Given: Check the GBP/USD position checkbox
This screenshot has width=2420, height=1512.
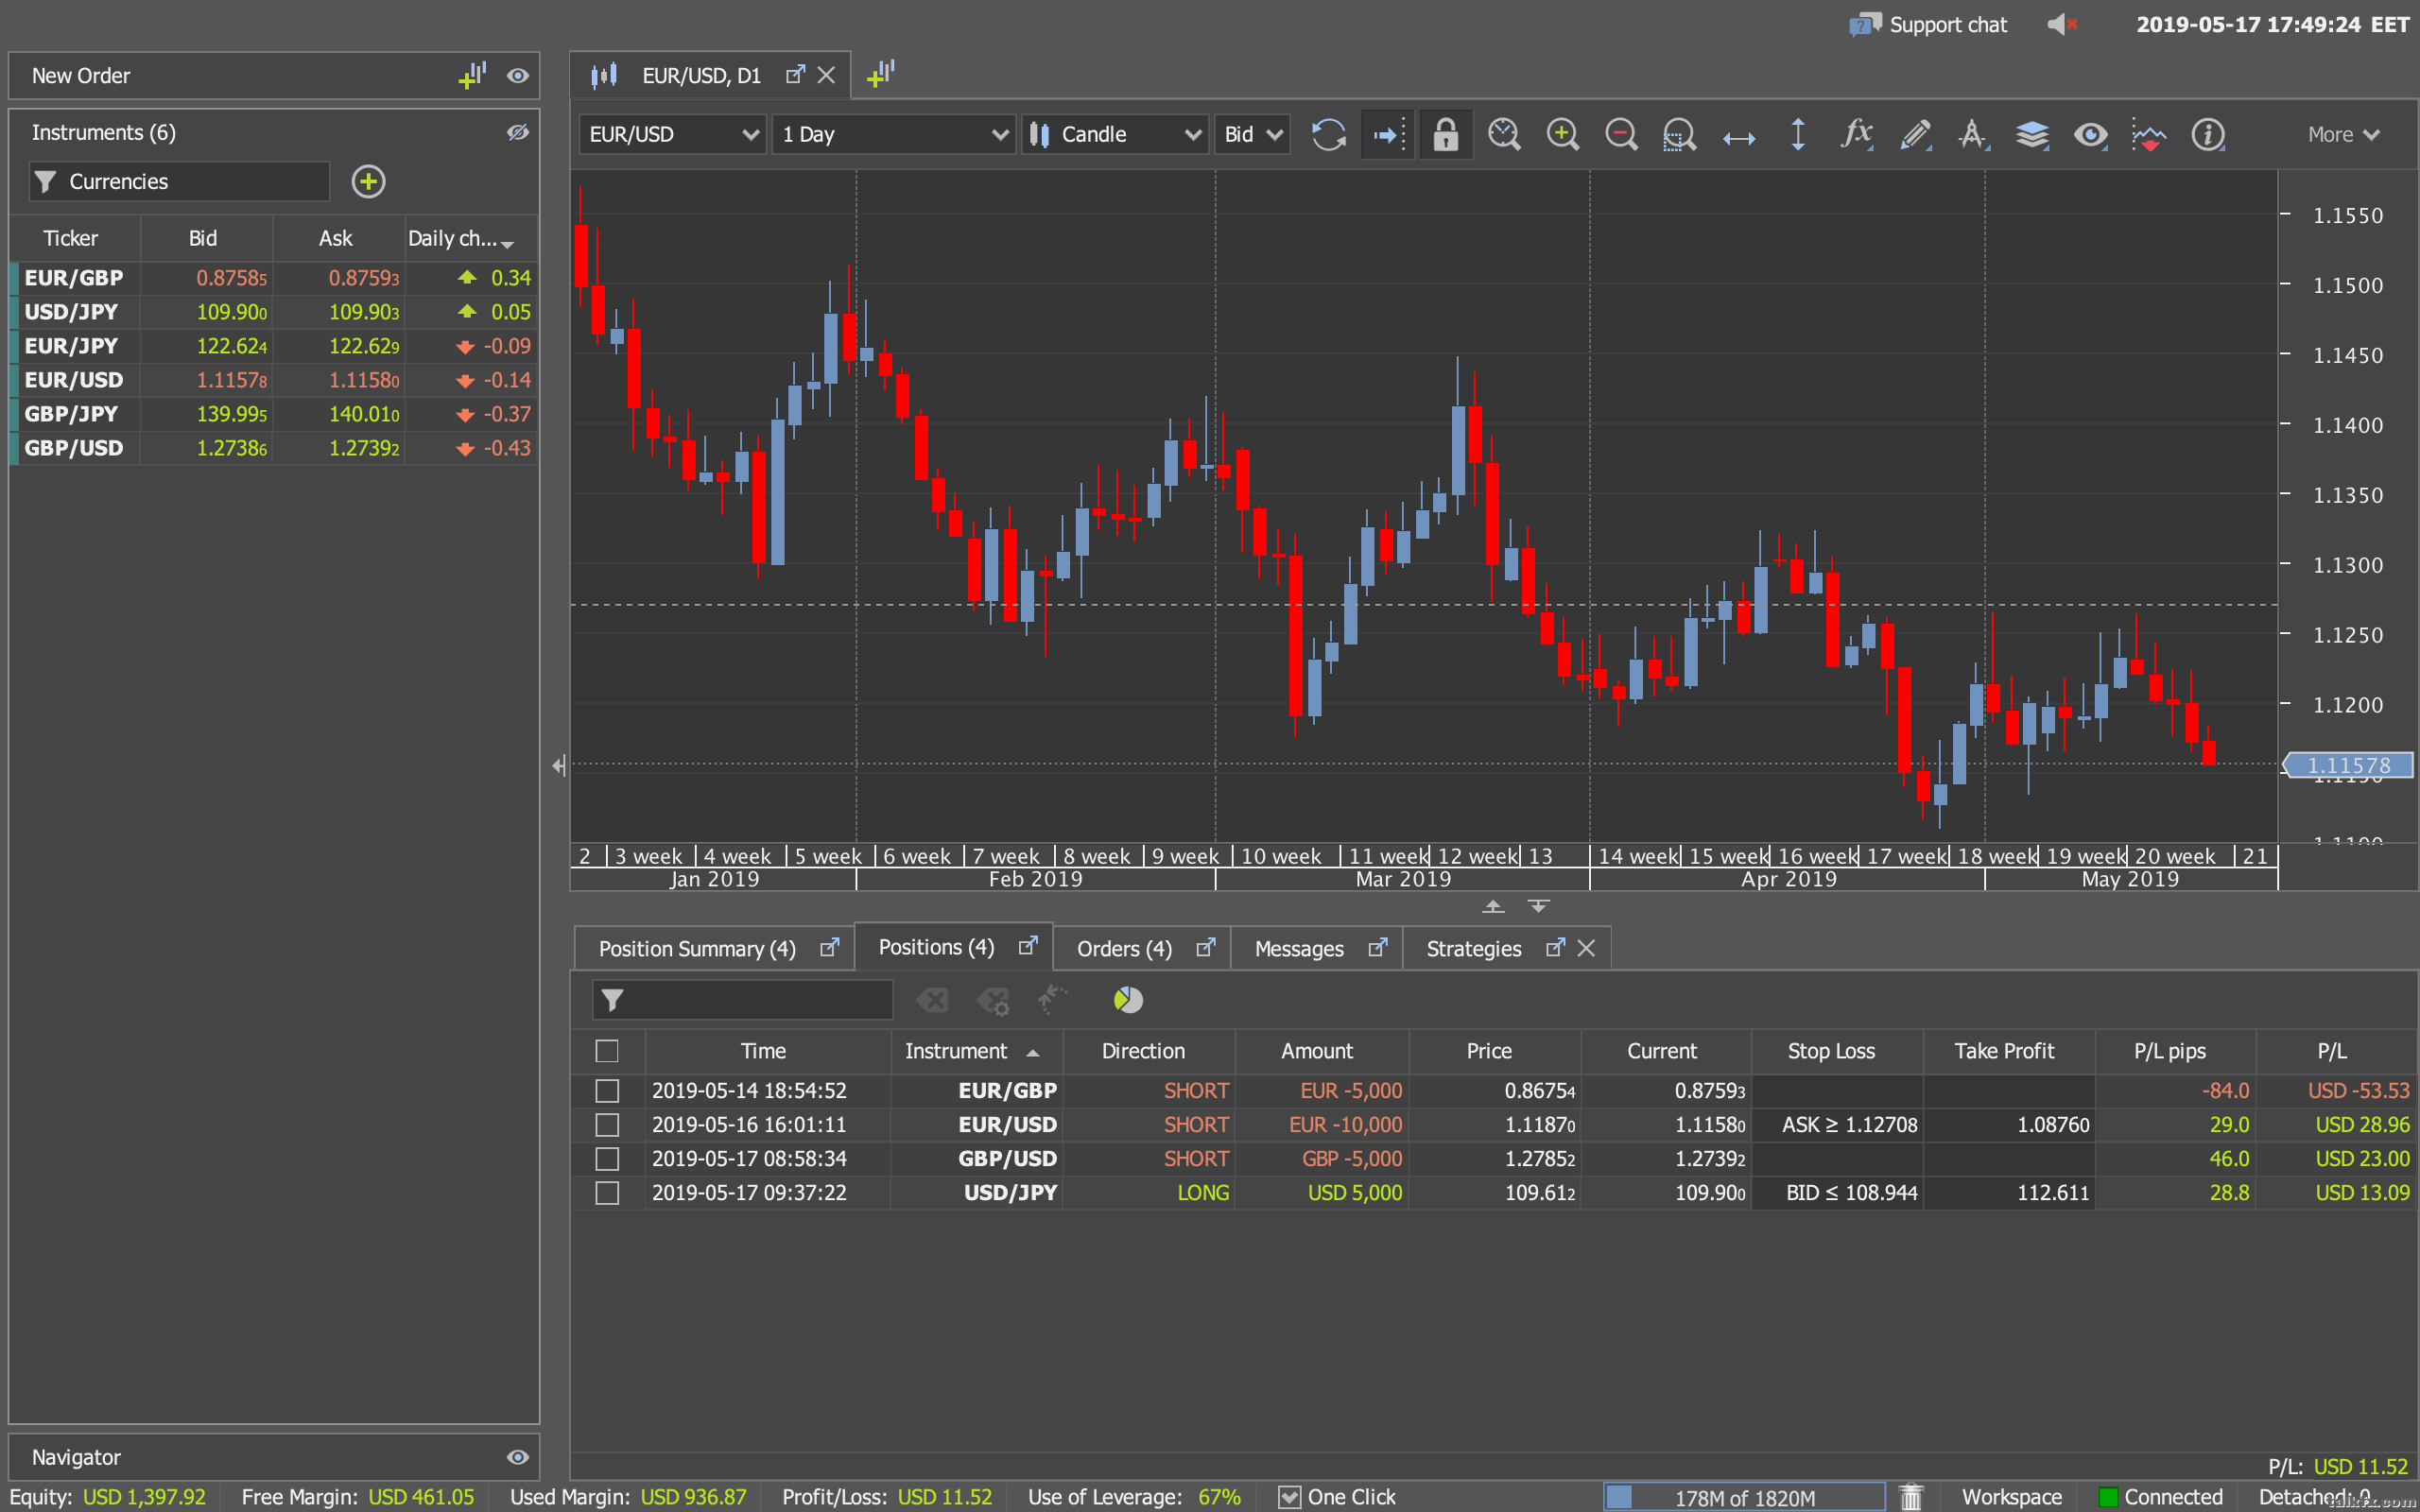Looking at the screenshot, I should coord(607,1159).
